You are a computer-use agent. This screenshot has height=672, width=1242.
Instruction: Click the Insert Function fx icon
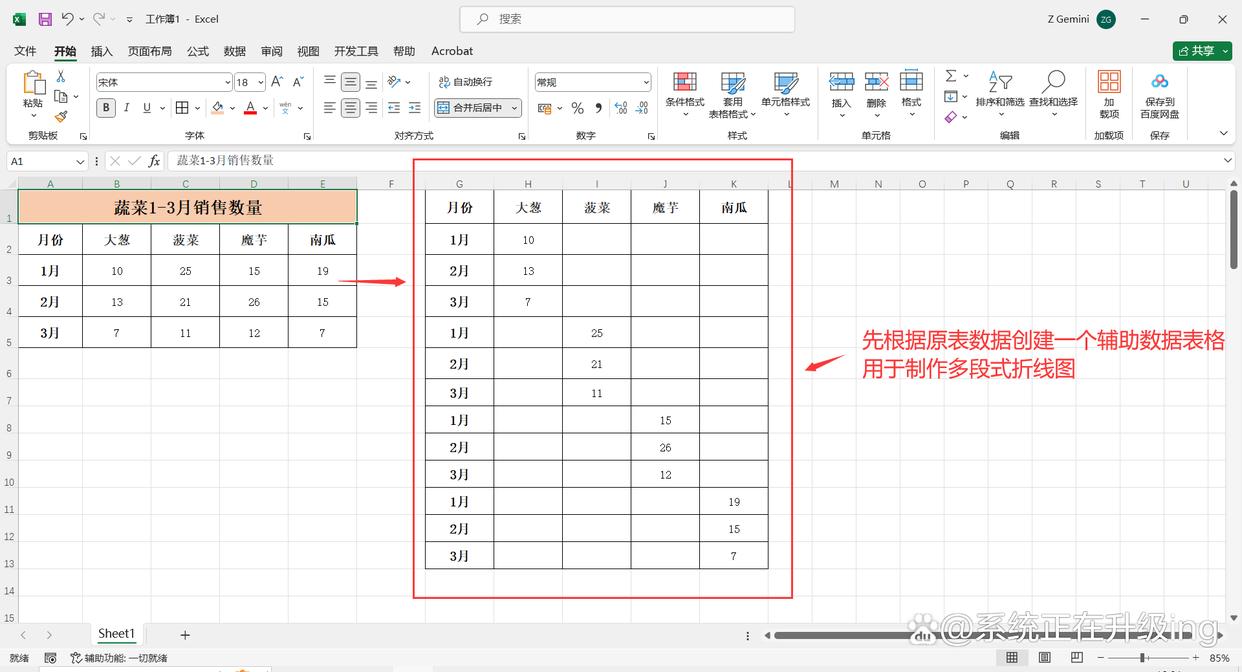point(154,161)
